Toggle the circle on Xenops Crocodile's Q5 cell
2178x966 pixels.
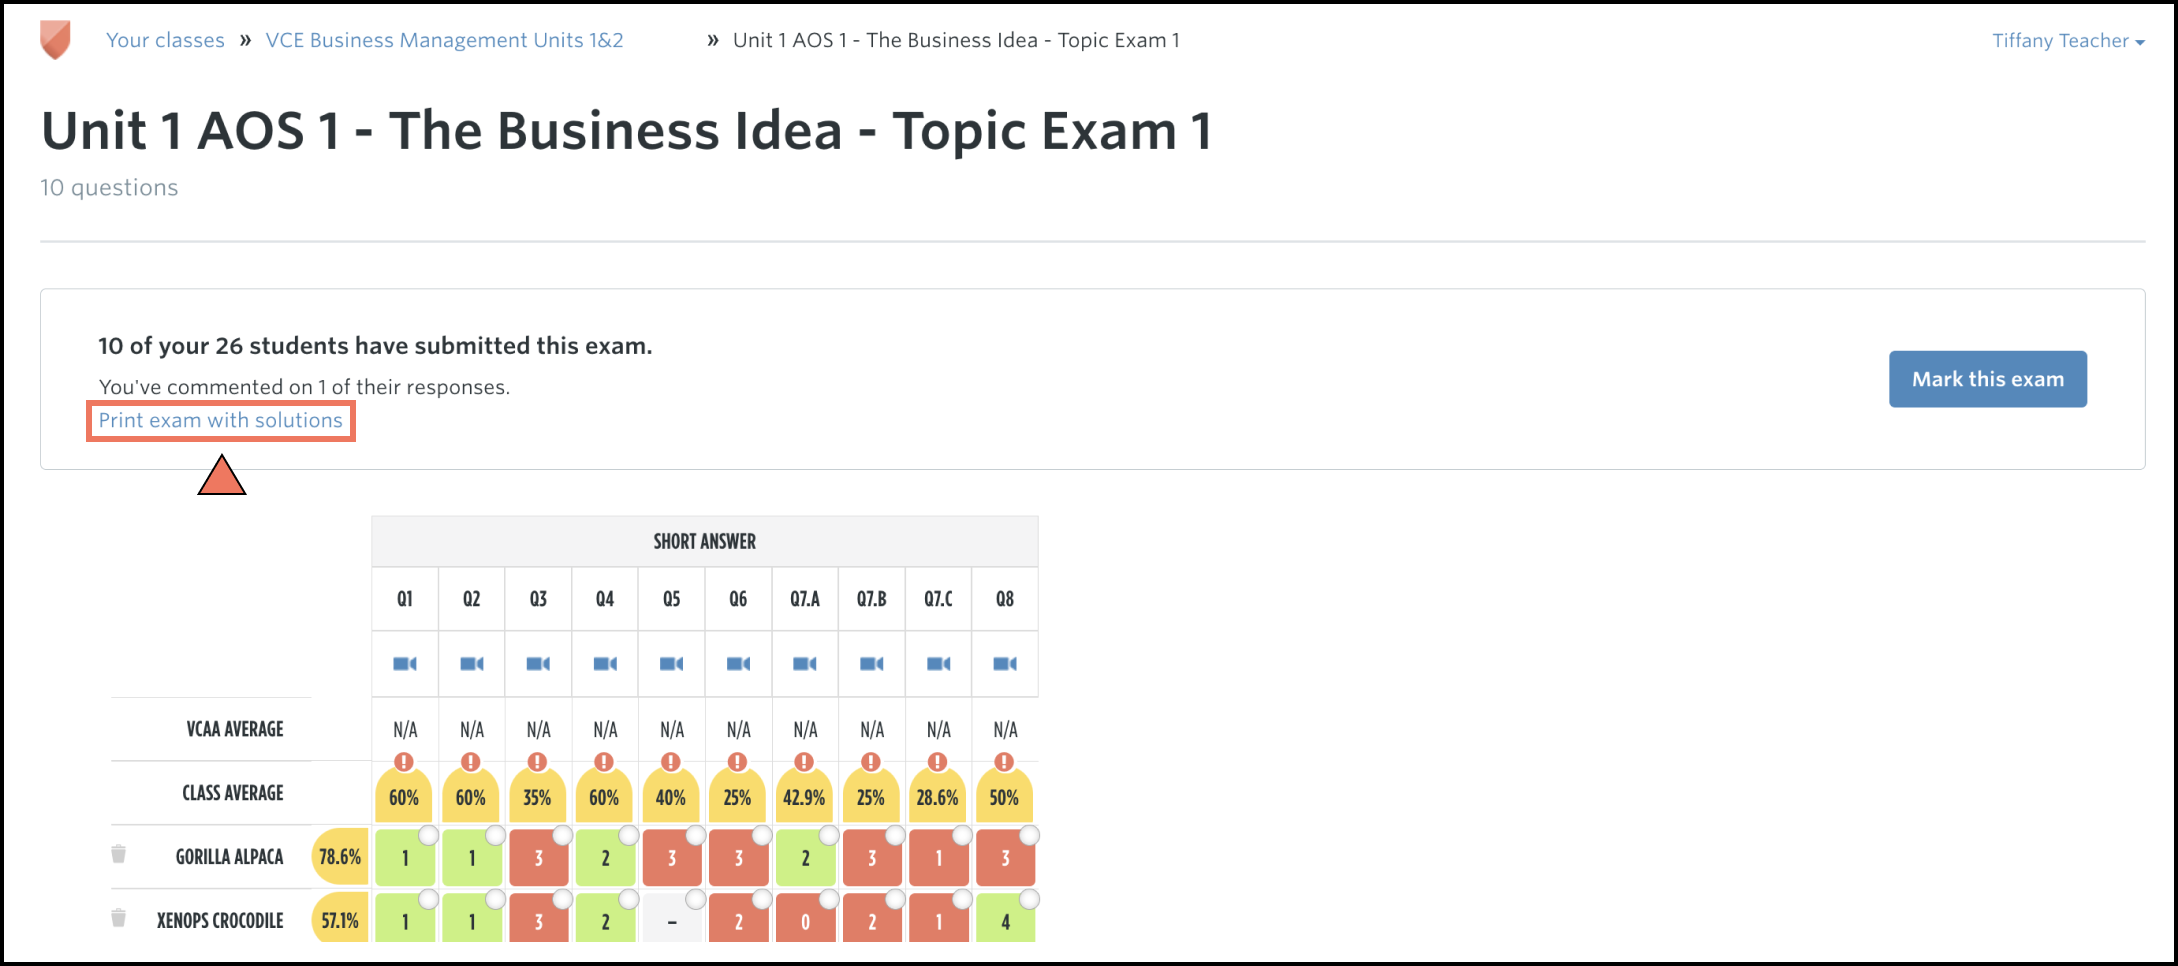click(695, 900)
